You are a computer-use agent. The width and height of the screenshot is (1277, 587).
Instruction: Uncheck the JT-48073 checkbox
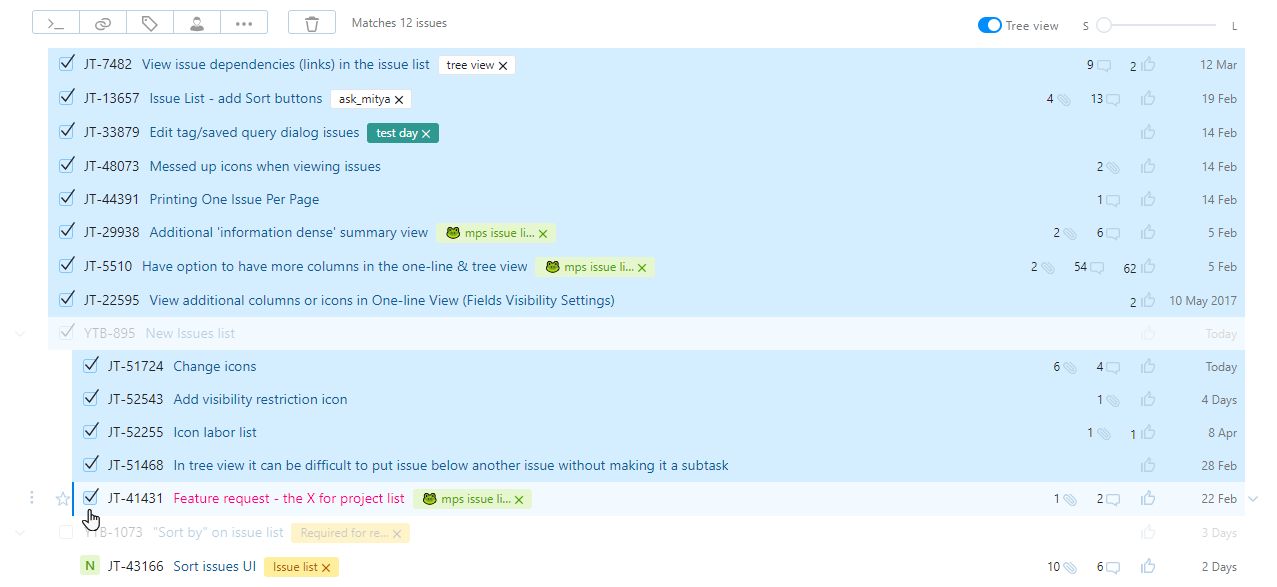tap(67, 165)
